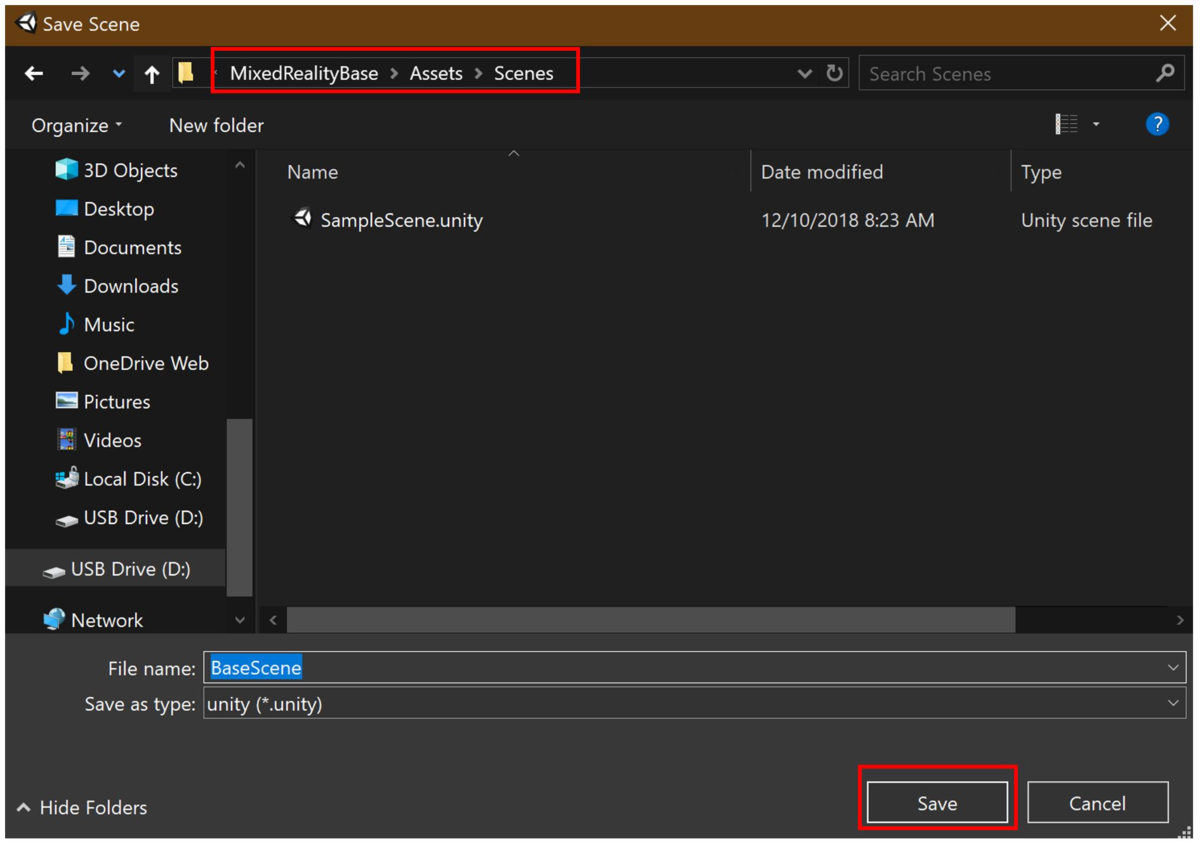Select the SampleScene.unity file
This screenshot has height=846, width=1200.
tap(401, 220)
